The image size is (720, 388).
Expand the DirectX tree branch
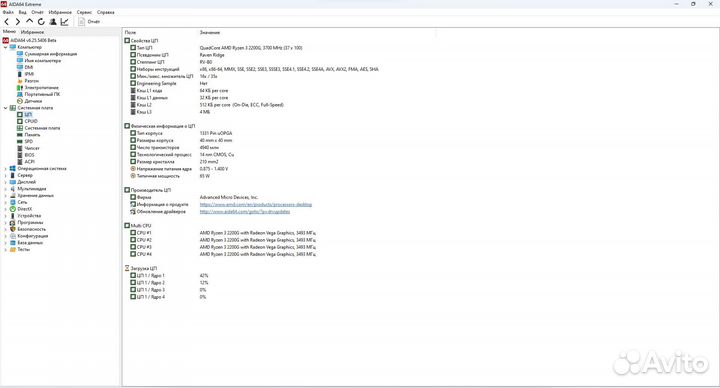(6, 209)
